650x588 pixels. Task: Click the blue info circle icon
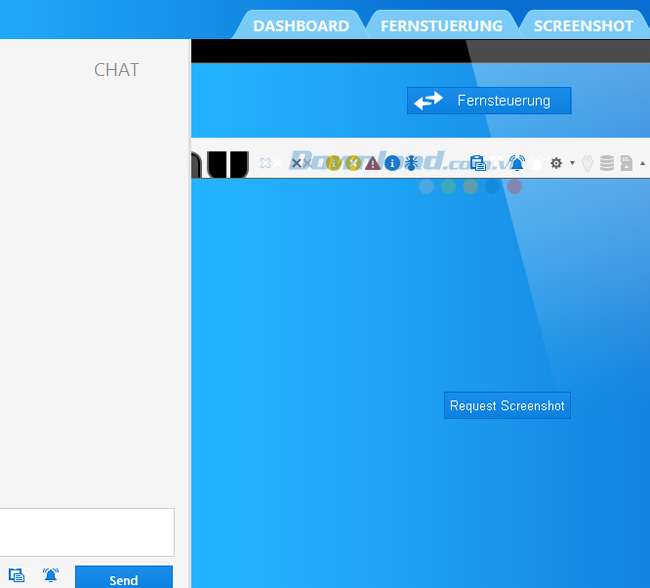[392, 163]
